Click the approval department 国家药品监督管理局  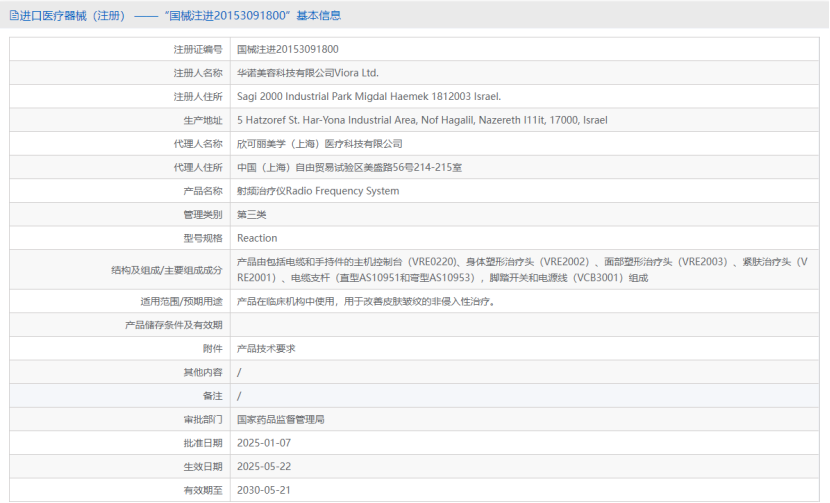(280, 419)
